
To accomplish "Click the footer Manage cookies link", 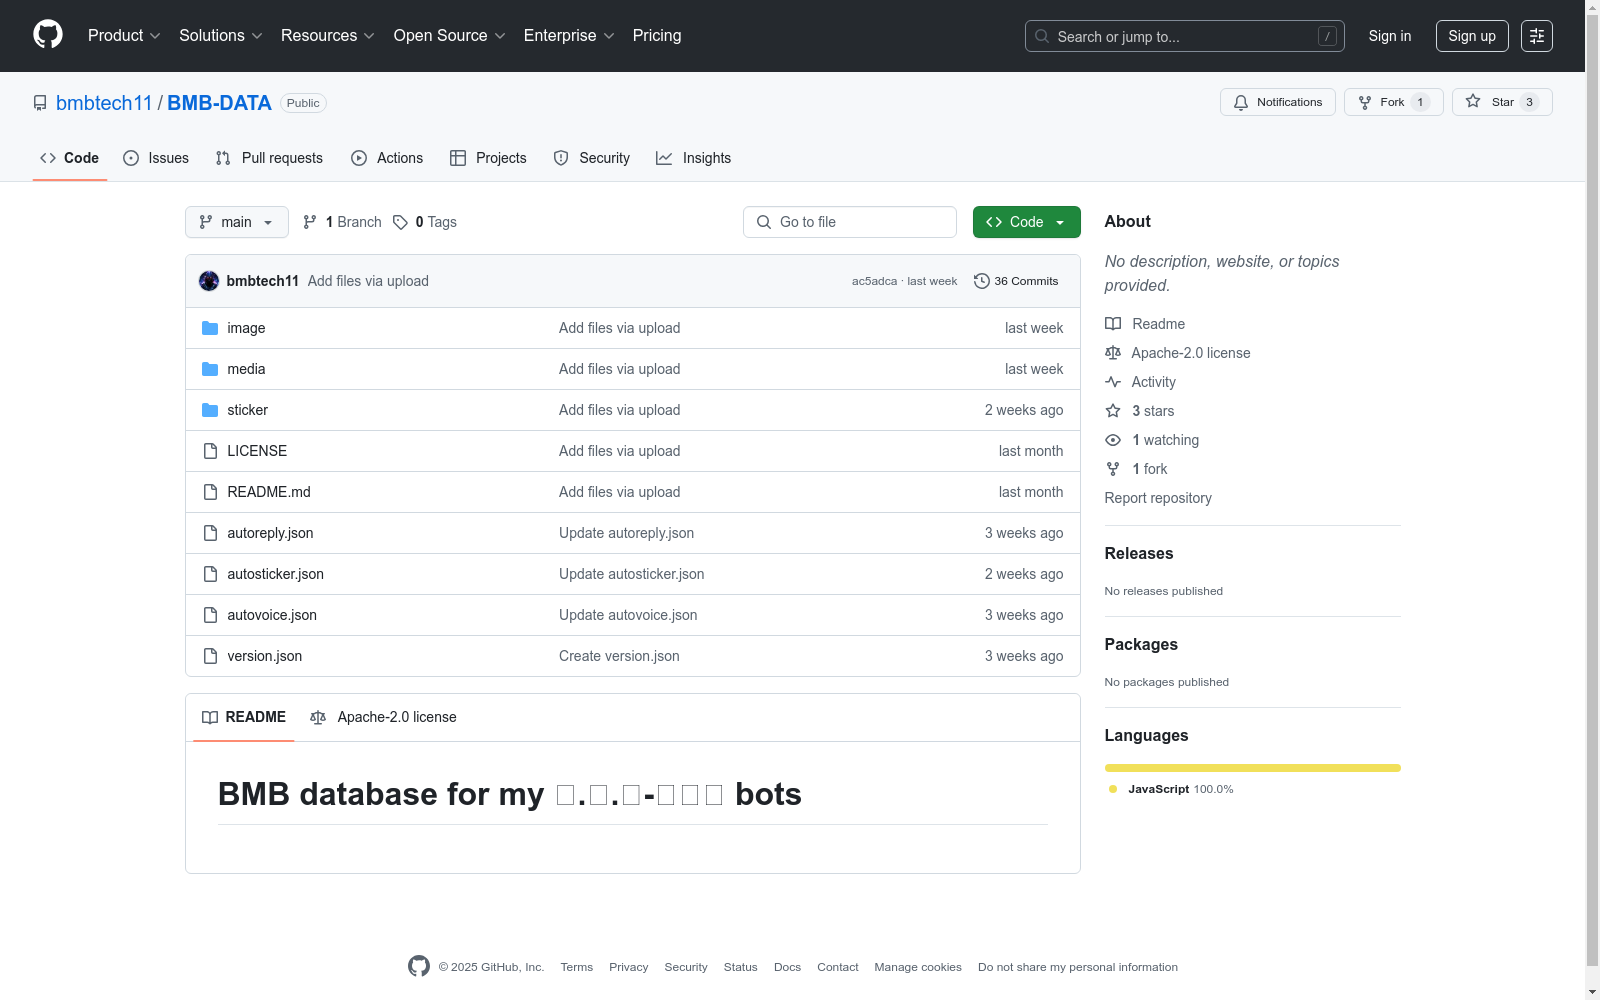I will click(918, 967).
